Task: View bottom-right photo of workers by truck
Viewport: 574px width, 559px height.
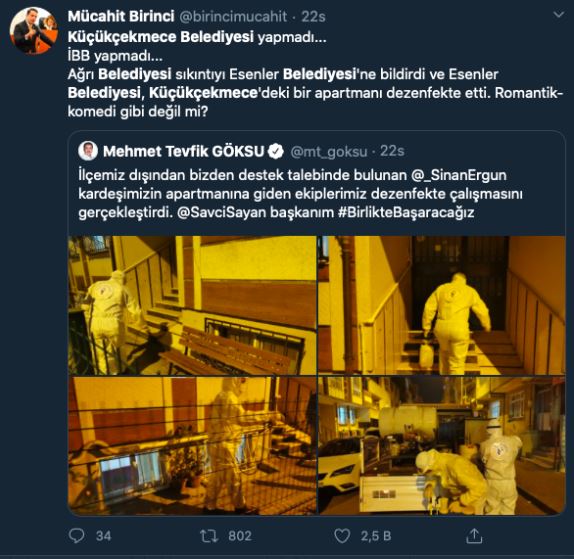Action: click(x=442, y=446)
